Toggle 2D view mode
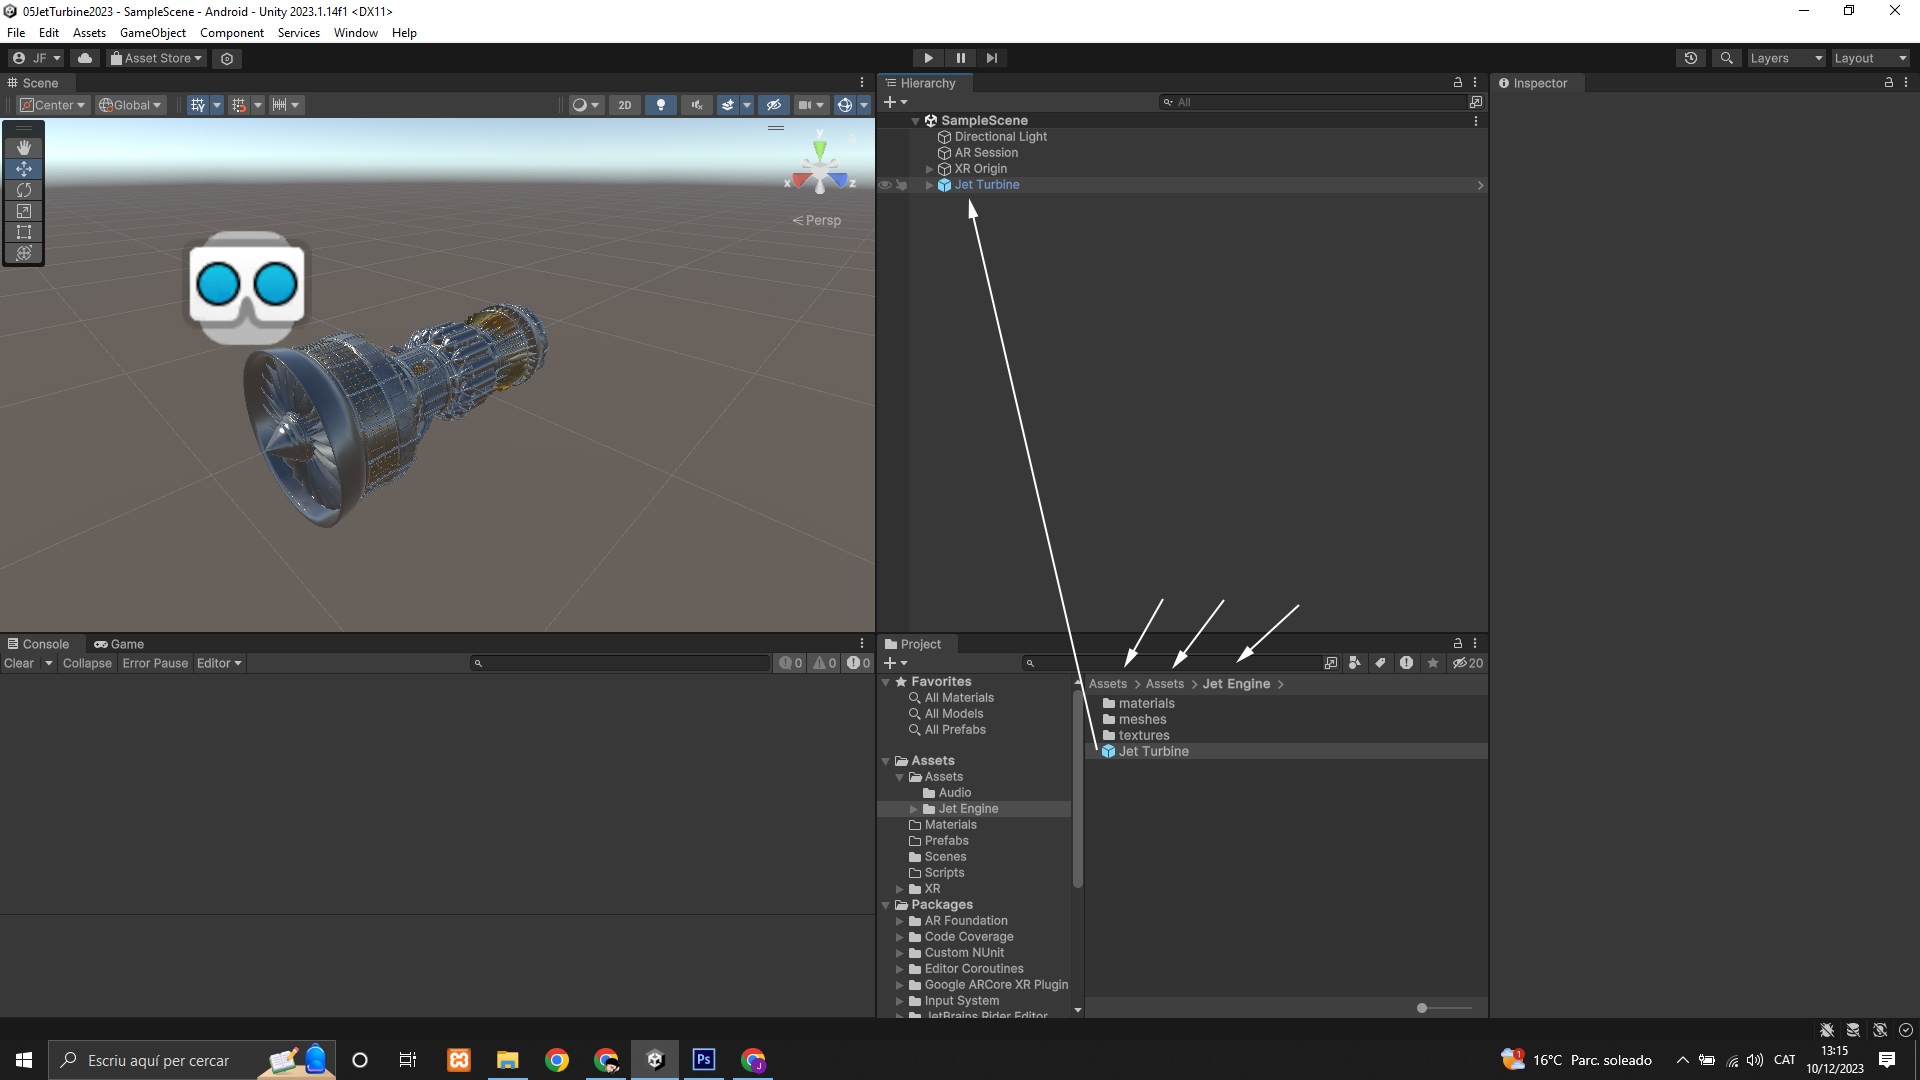Screen dimensions: 1920x1080 625,105
